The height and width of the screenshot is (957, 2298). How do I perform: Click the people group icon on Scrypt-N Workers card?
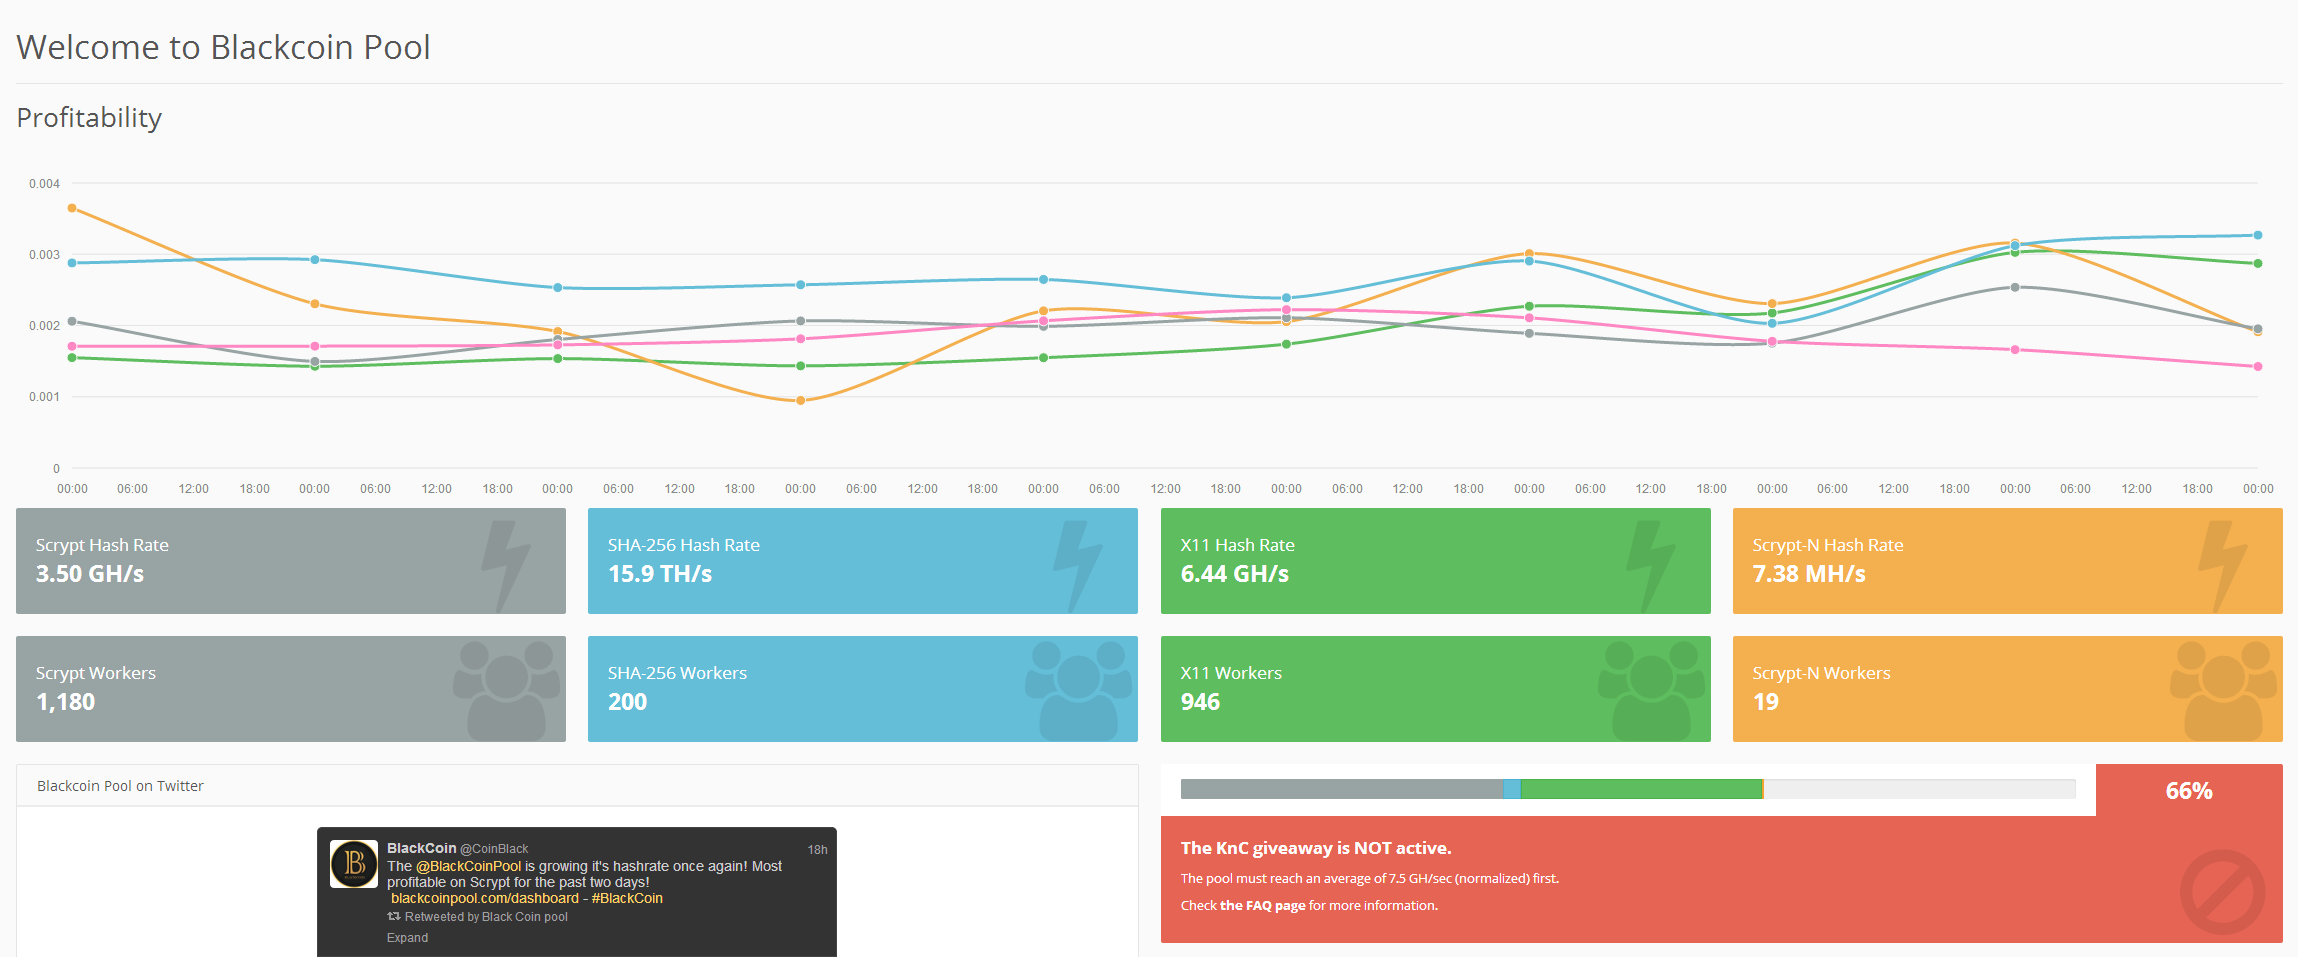pos(2223,691)
